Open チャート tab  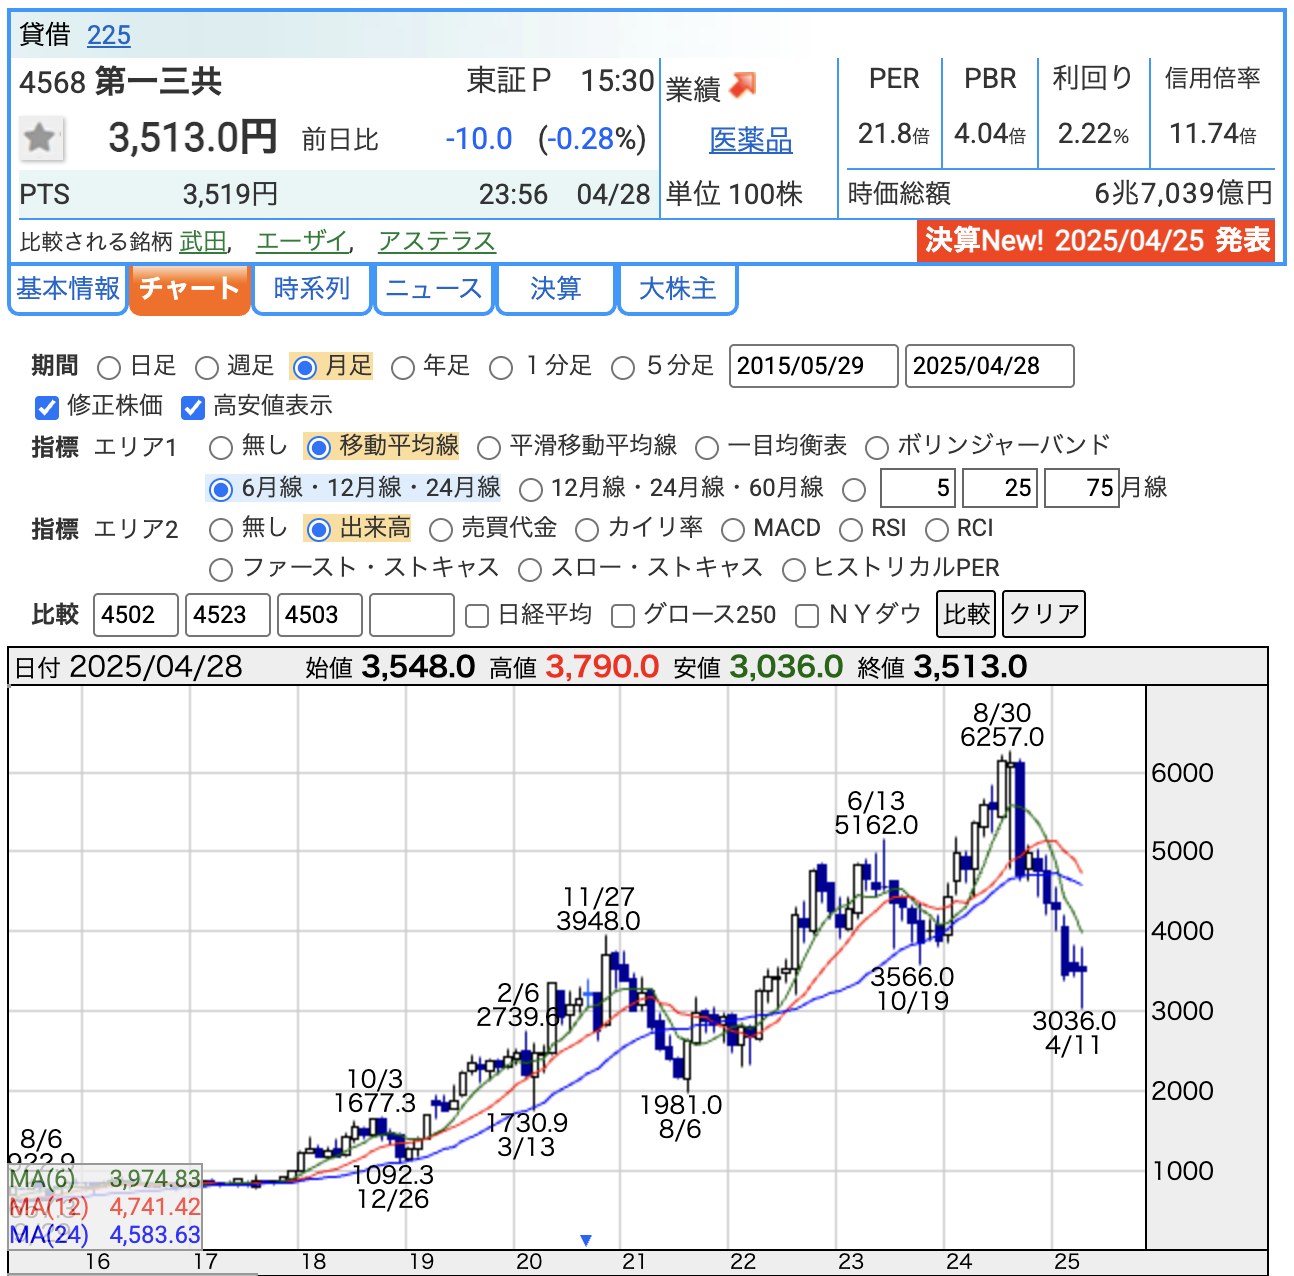[190, 289]
